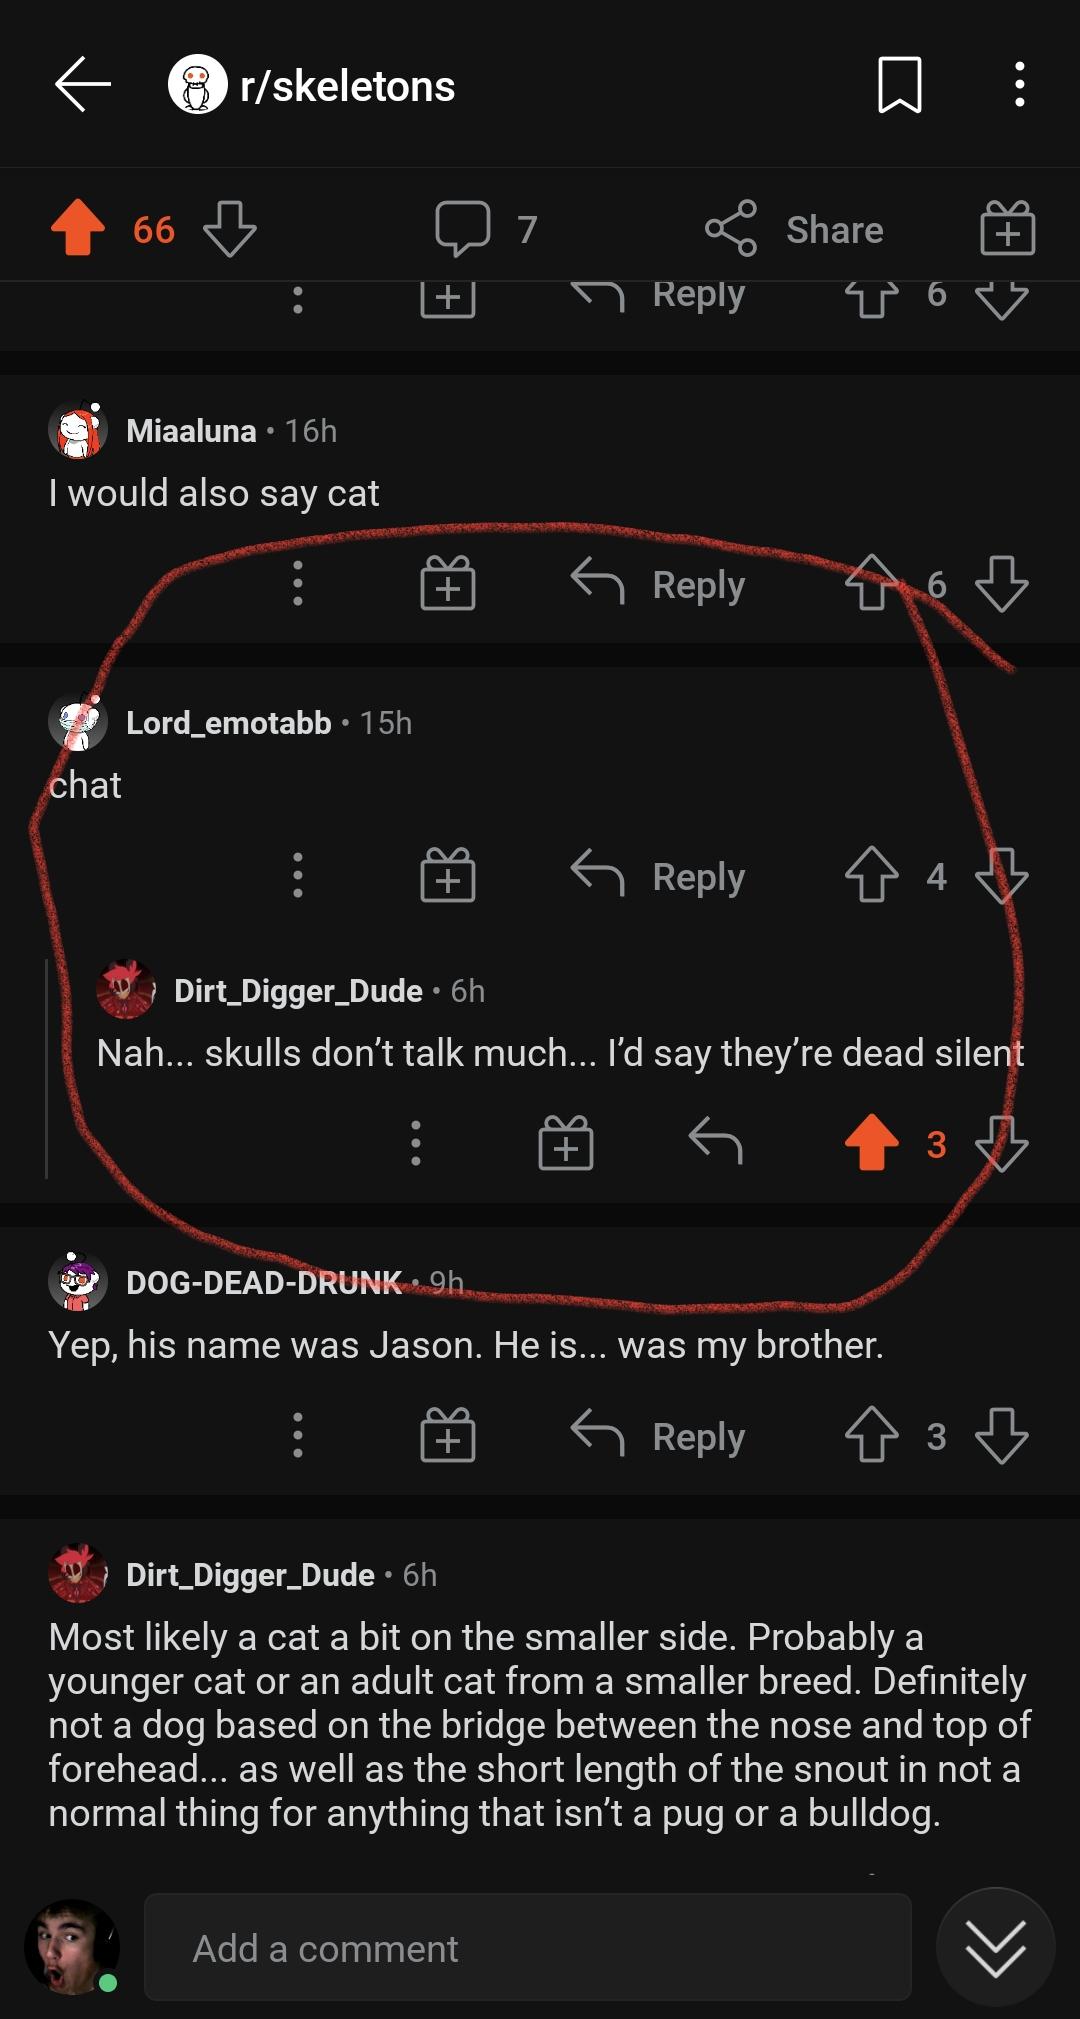Screen dimensions: 1080x2019
Task: Downvote DOG-DEAD-DRUNK's comment
Action: 1001,1436
